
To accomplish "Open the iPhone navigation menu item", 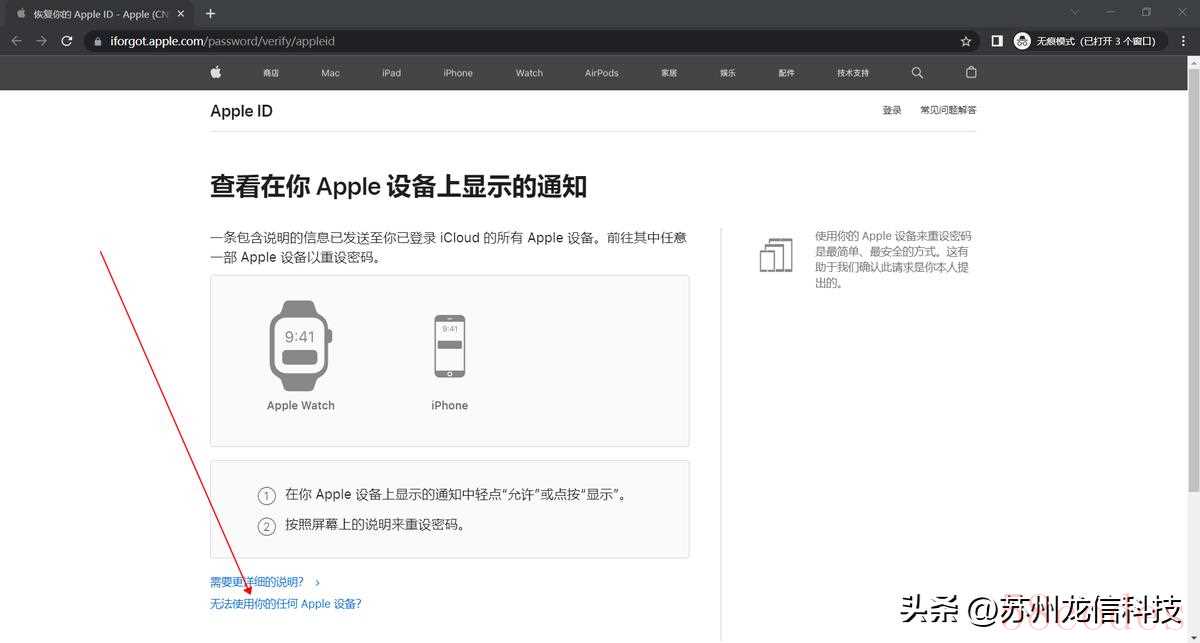I will [458, 73].
